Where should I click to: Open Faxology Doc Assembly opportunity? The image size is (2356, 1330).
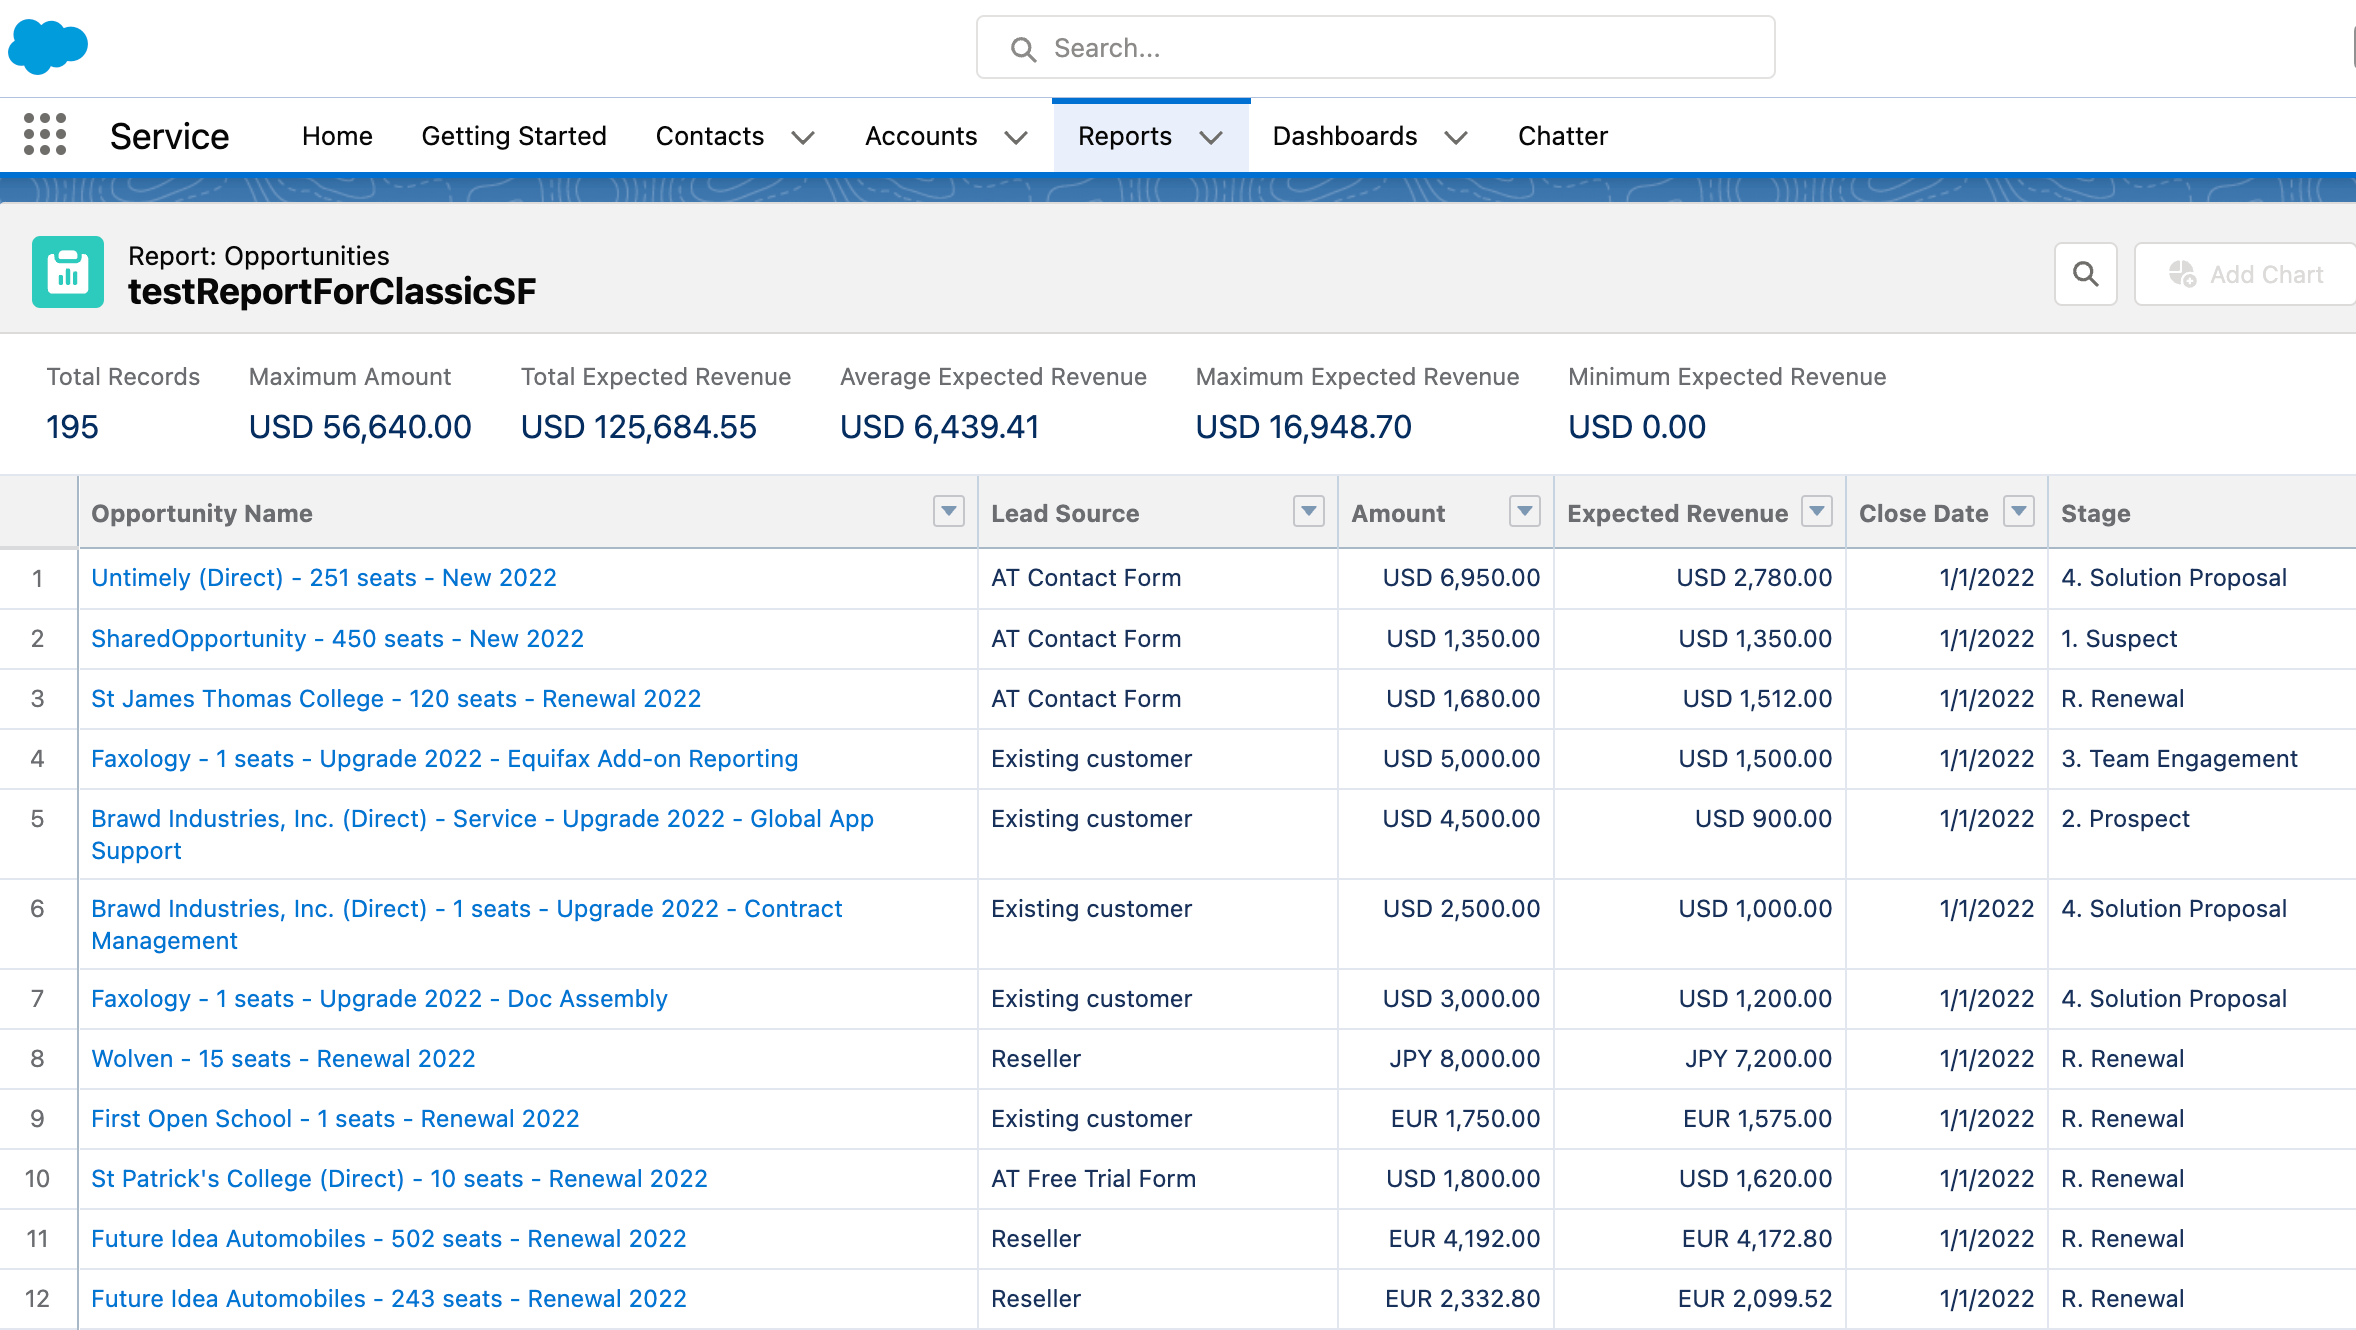tap(379, 999)
